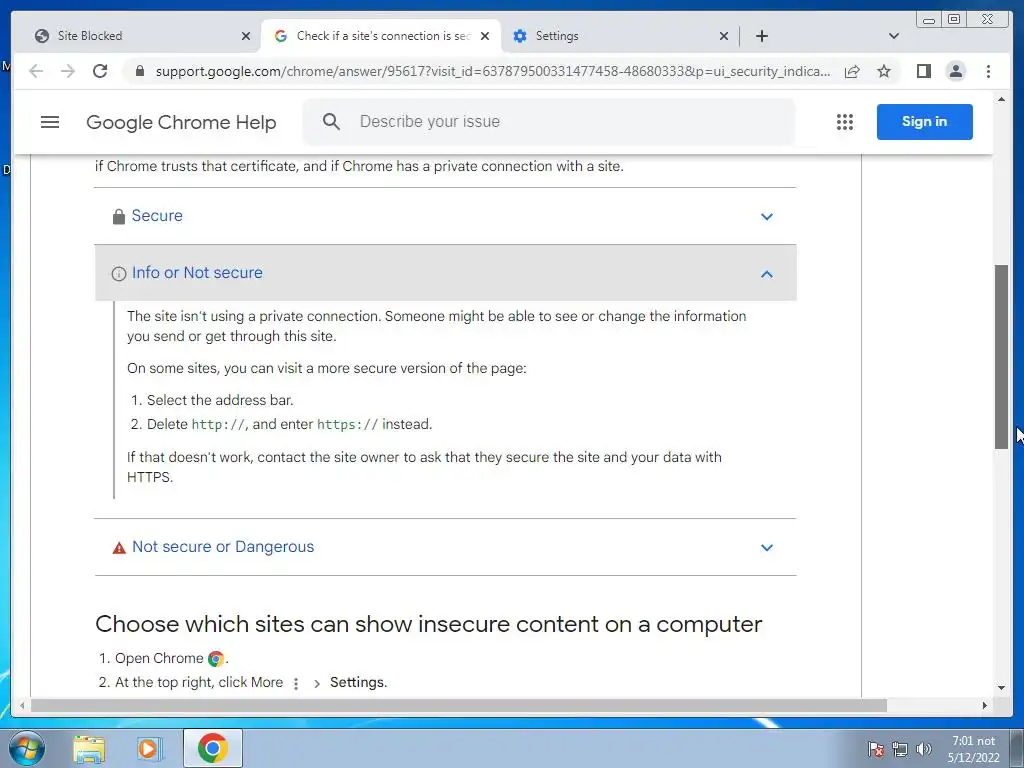The height and width of the screenshot is (768, 1024).
Task: Close the Check if a site's connection tab
Action: pyautogui.click(x=485, y=36)
